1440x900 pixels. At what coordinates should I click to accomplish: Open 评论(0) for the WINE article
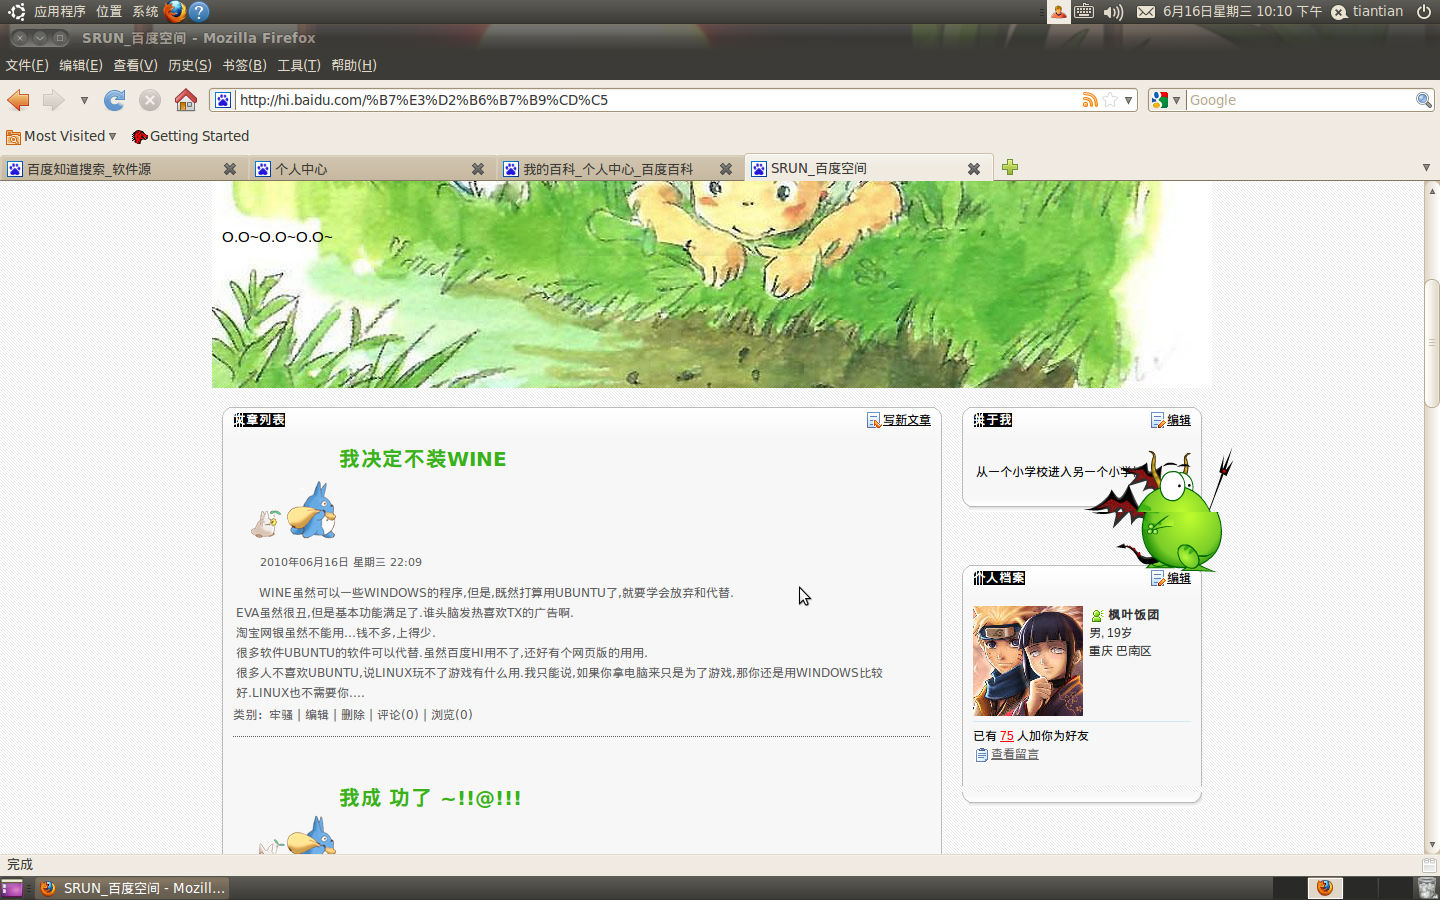pos(398,715)
